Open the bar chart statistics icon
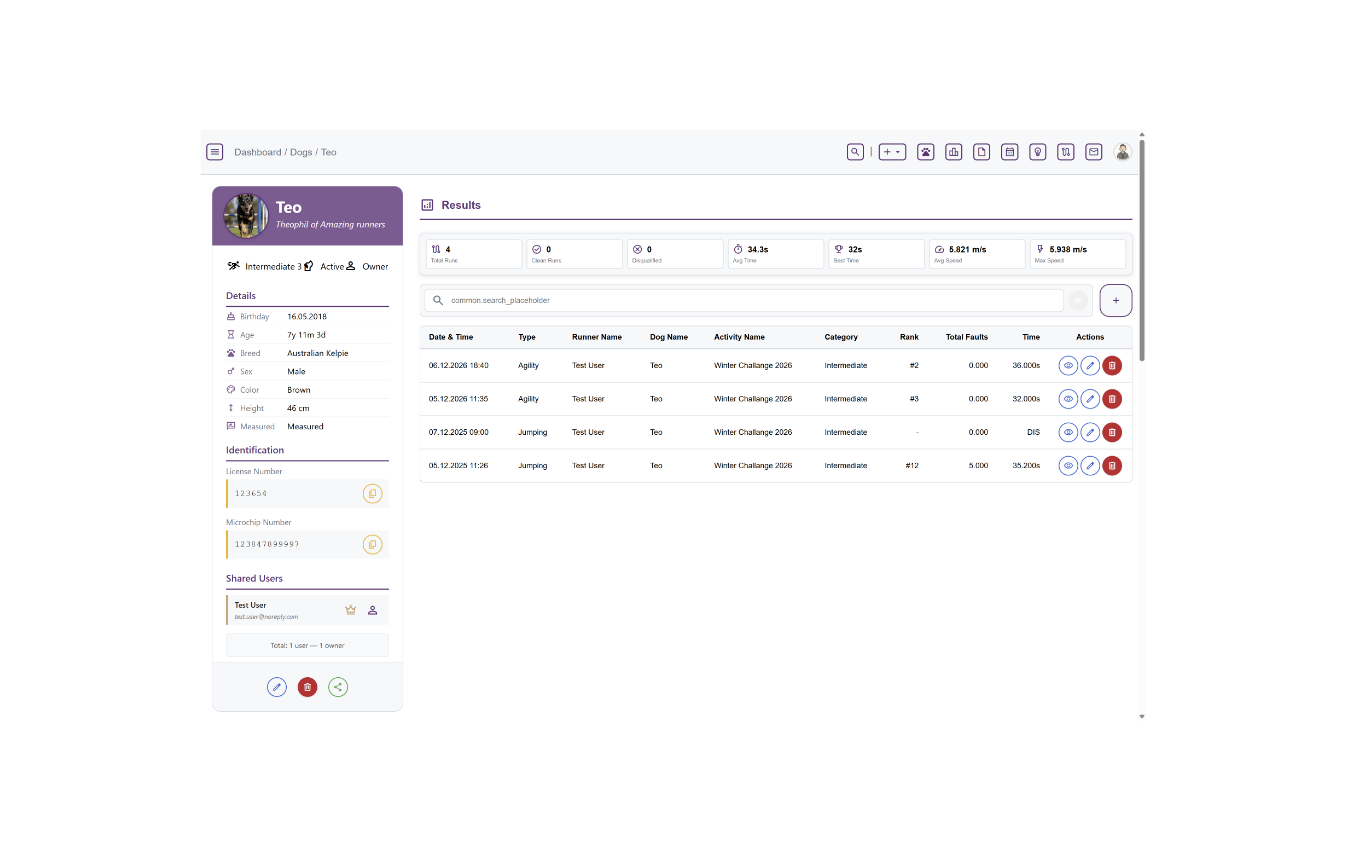Viewport: 1347px width, 851px height. click(x=954, y=152)
